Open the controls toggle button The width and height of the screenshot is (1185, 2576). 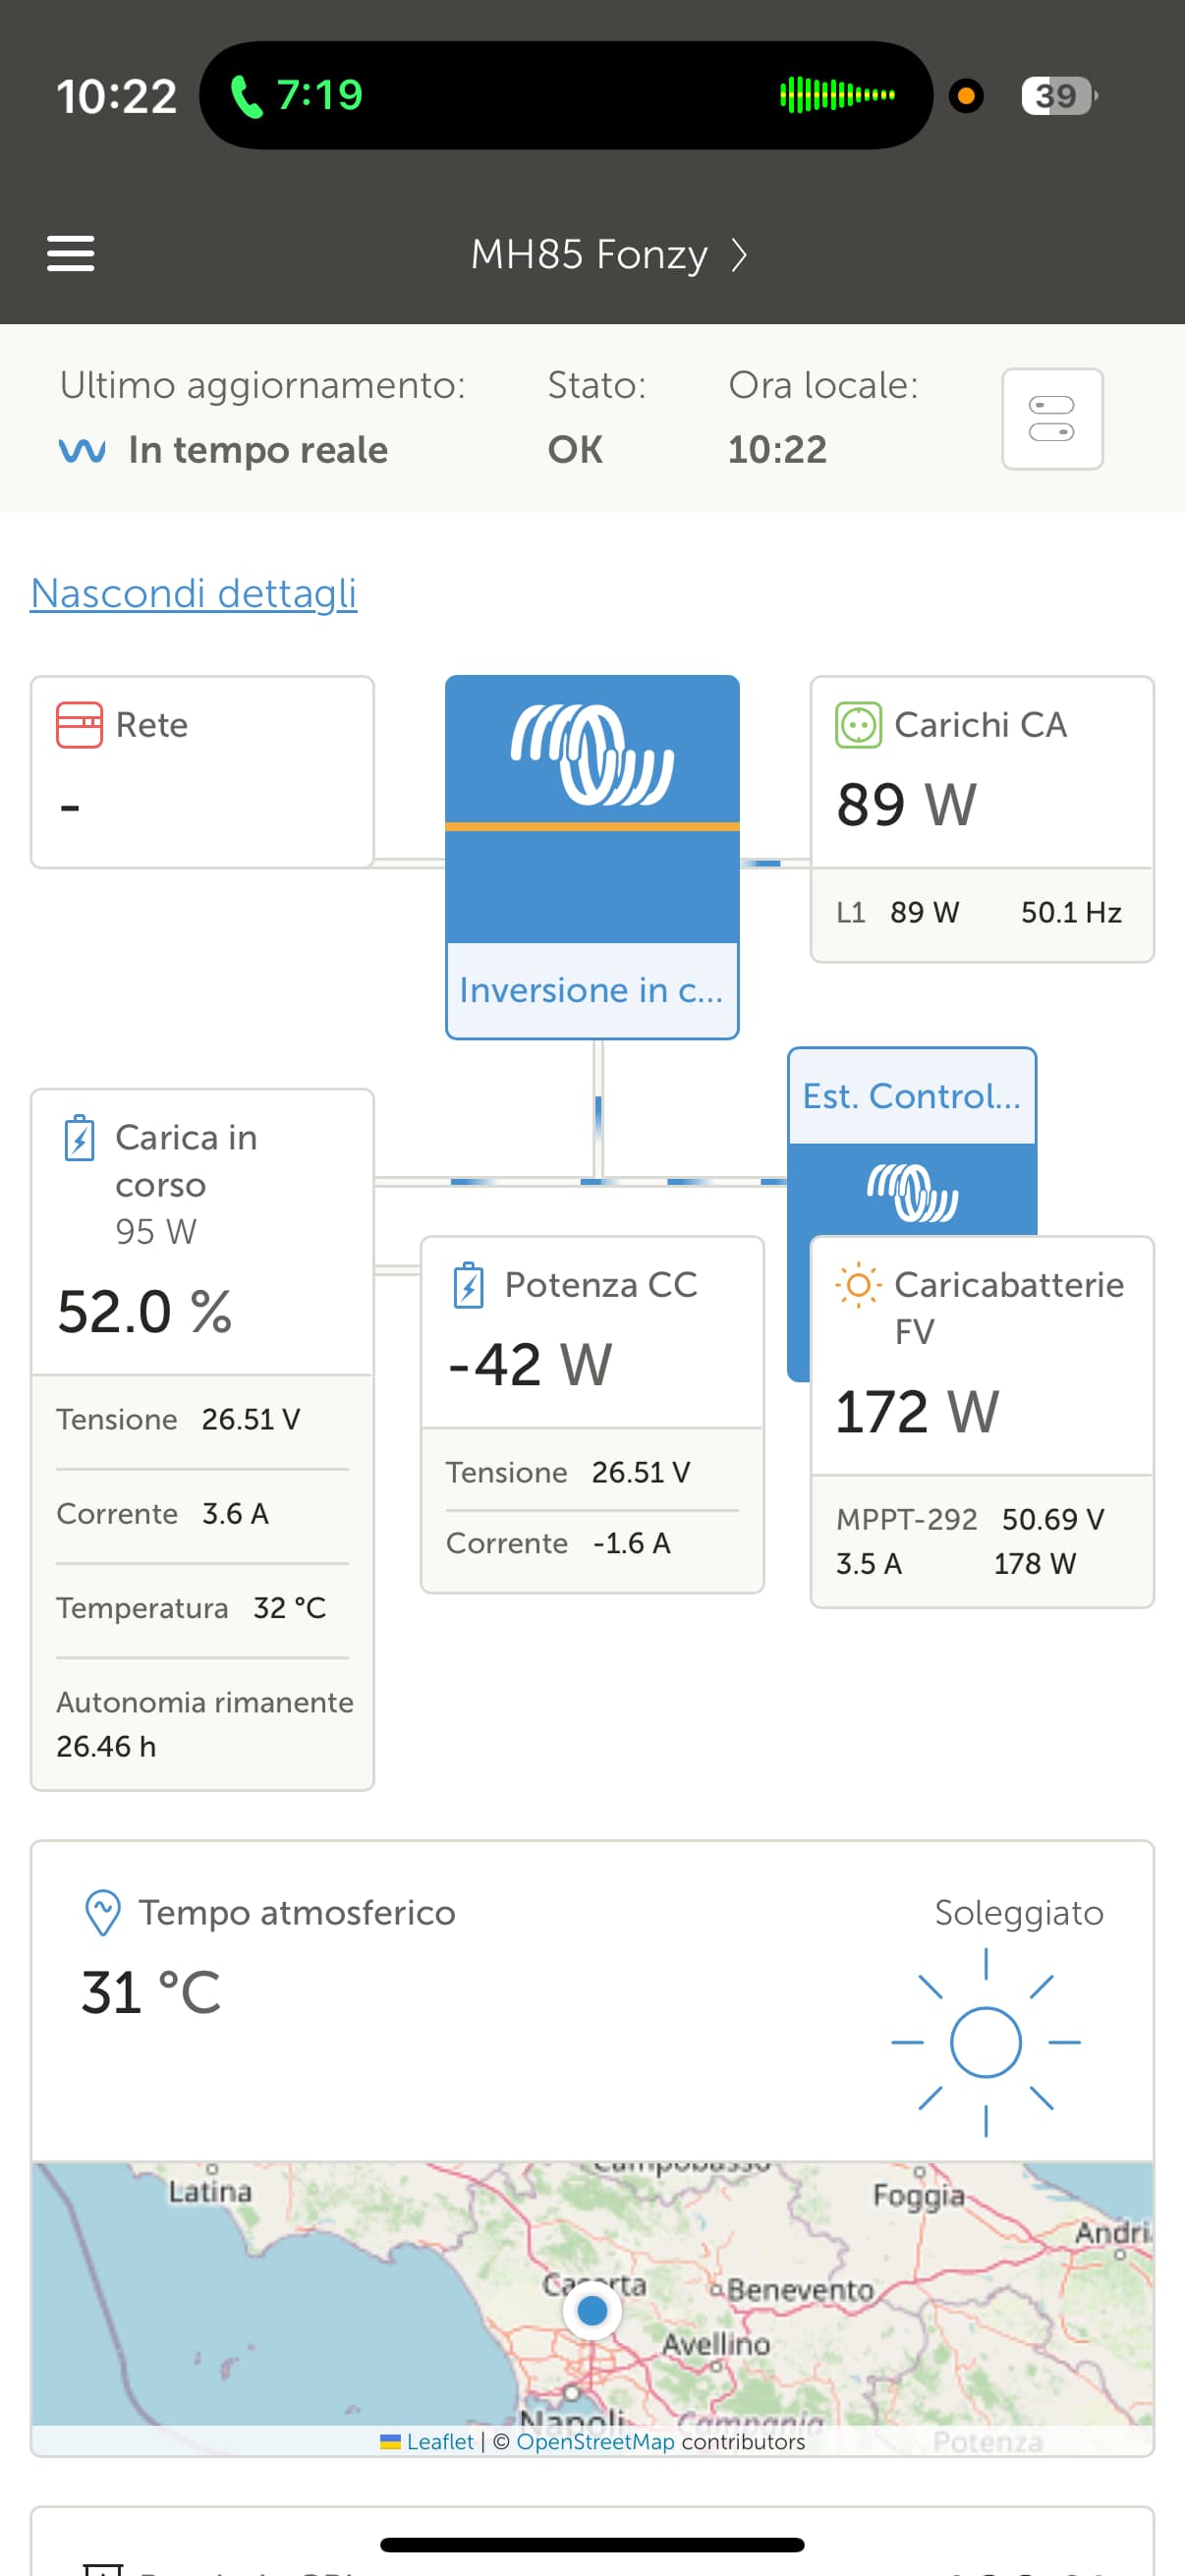point(1052,419)
